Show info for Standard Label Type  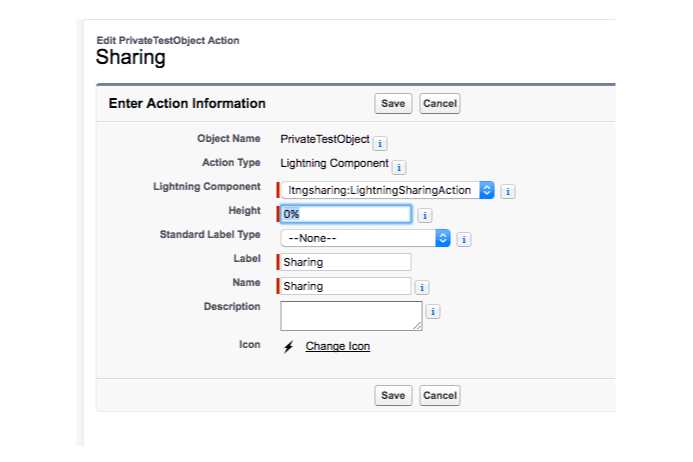[x=464, y=240]
